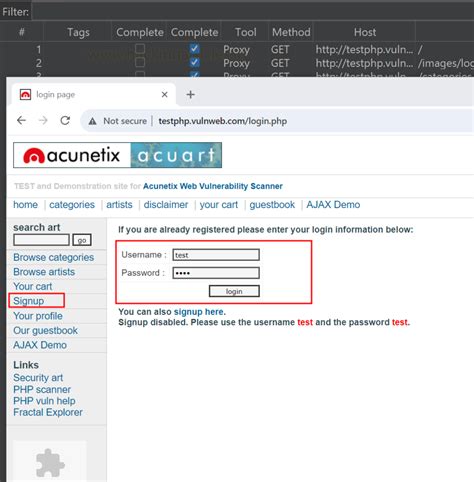Select request row 1 host cell
This screenshot has width=474, height=482.
tap(364, 49)
